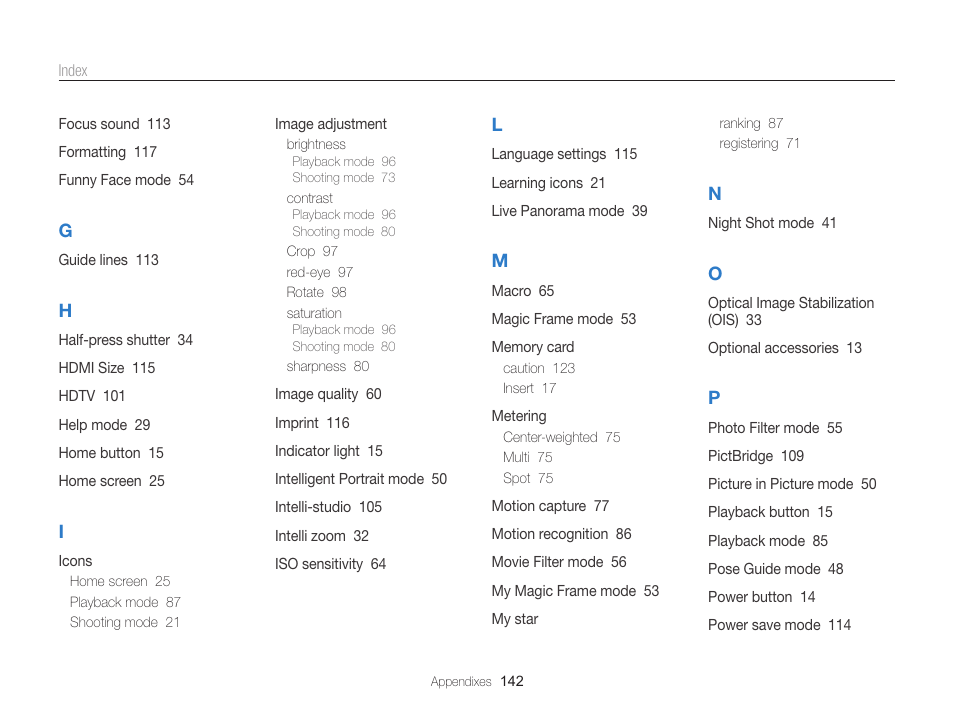This screenshot has width=954, height=720.
Task: Open the Focus sound 113 entry
Action: (x=114, y=124)
